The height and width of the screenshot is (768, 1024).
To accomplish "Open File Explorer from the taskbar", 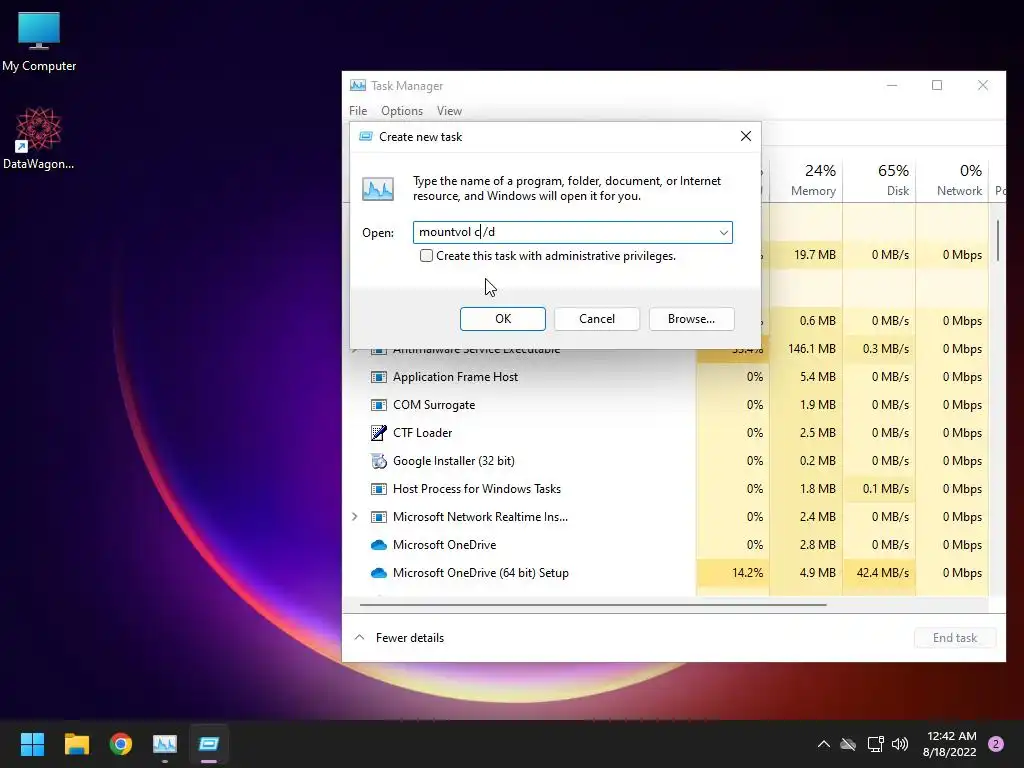I will (x=76, y=744).
